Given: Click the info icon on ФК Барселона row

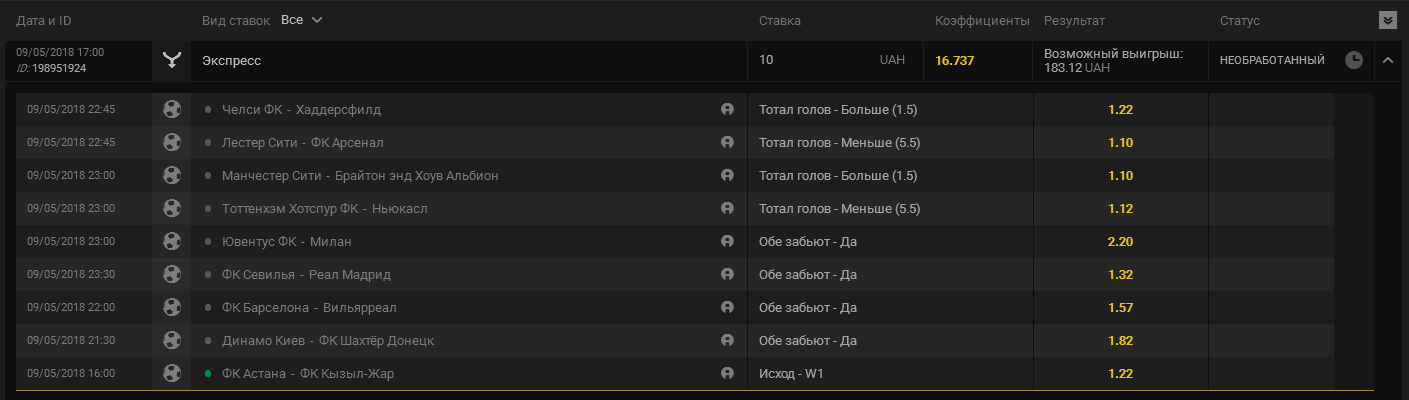Looking at the screenshot, I should 727,308.
